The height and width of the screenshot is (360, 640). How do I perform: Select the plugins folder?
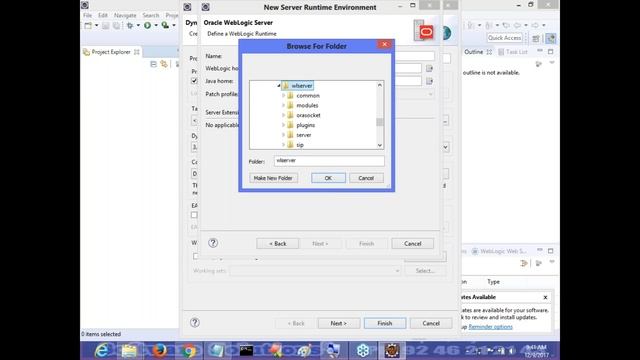[305, 125]
